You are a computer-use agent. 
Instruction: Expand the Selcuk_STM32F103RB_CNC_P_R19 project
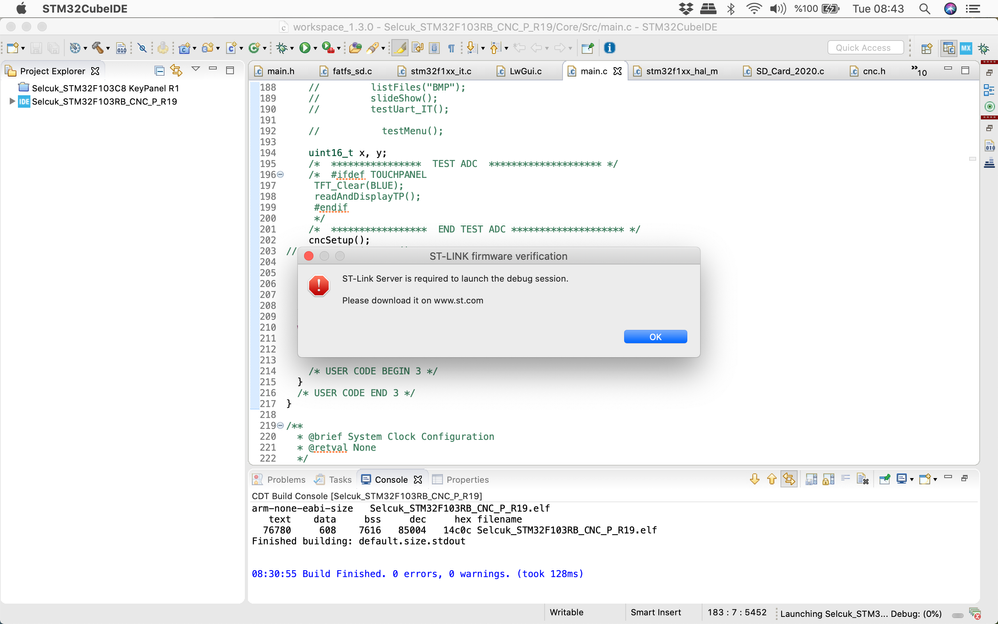11,101
